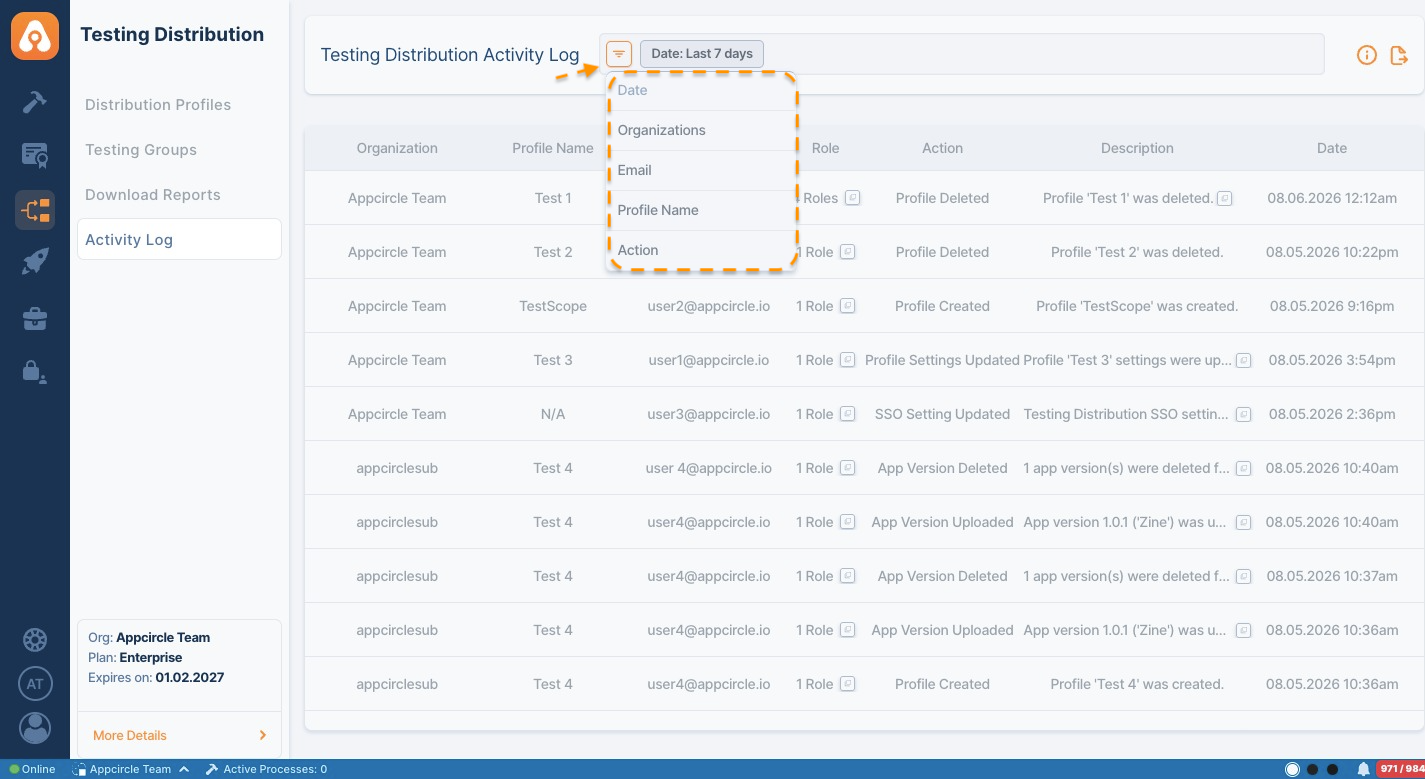Expand description icon in 10:37am App Version Deleted row

1243,576
